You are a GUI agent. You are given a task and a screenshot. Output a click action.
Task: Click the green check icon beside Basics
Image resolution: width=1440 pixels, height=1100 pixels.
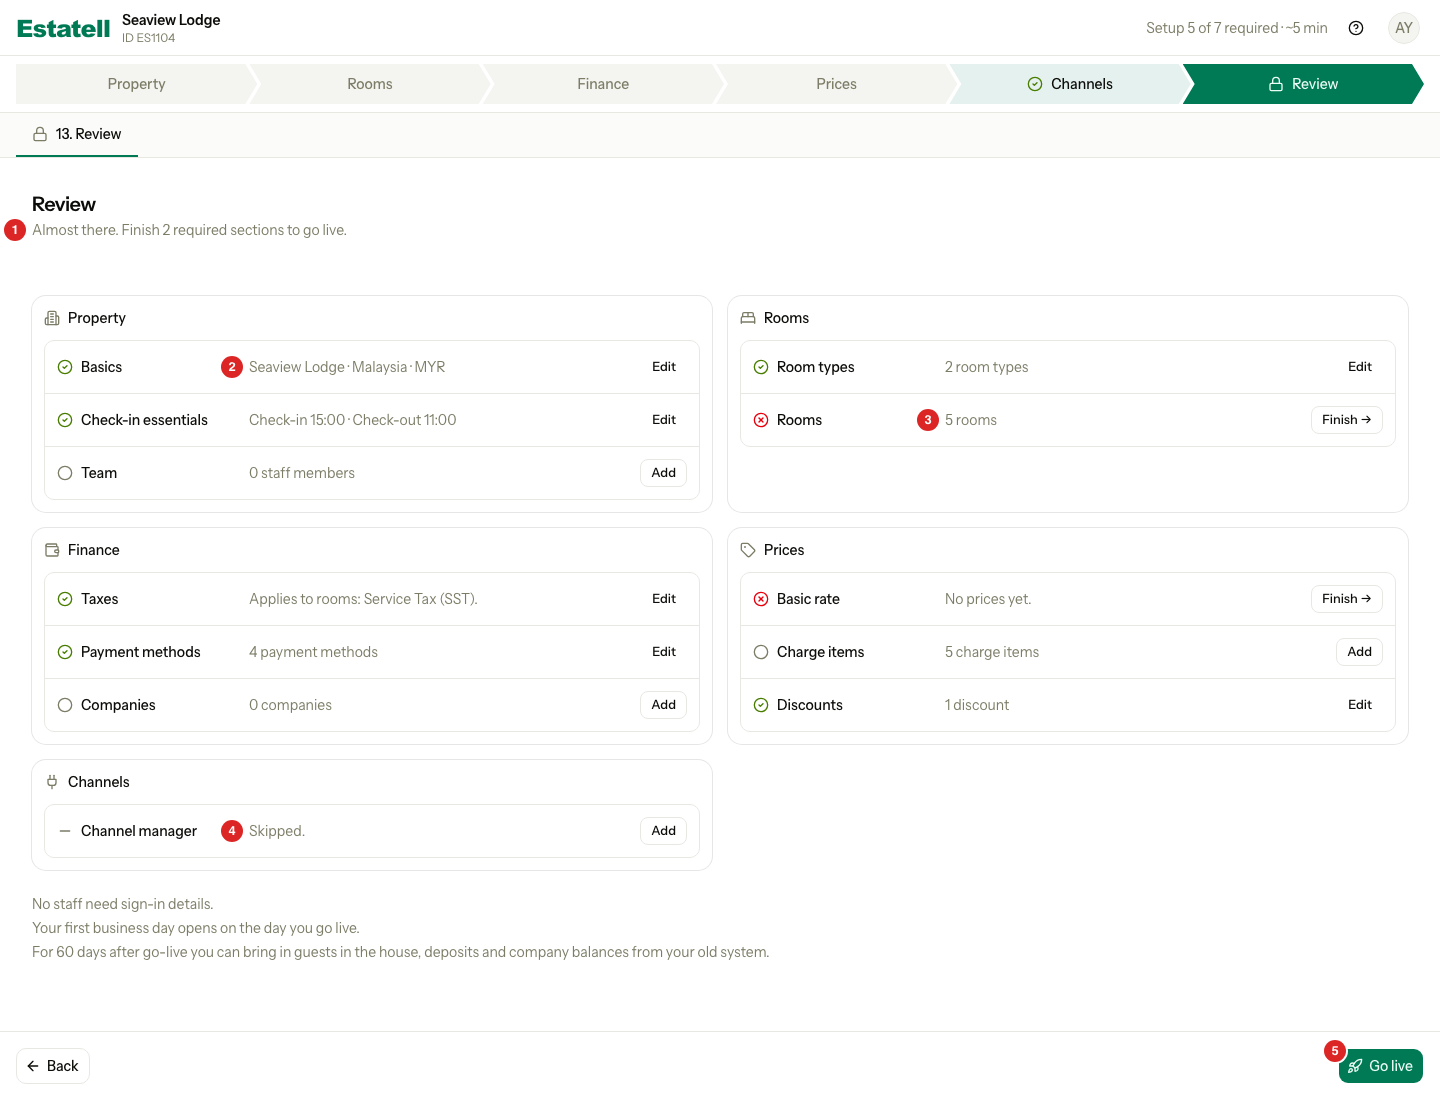(x=65, y=367)
